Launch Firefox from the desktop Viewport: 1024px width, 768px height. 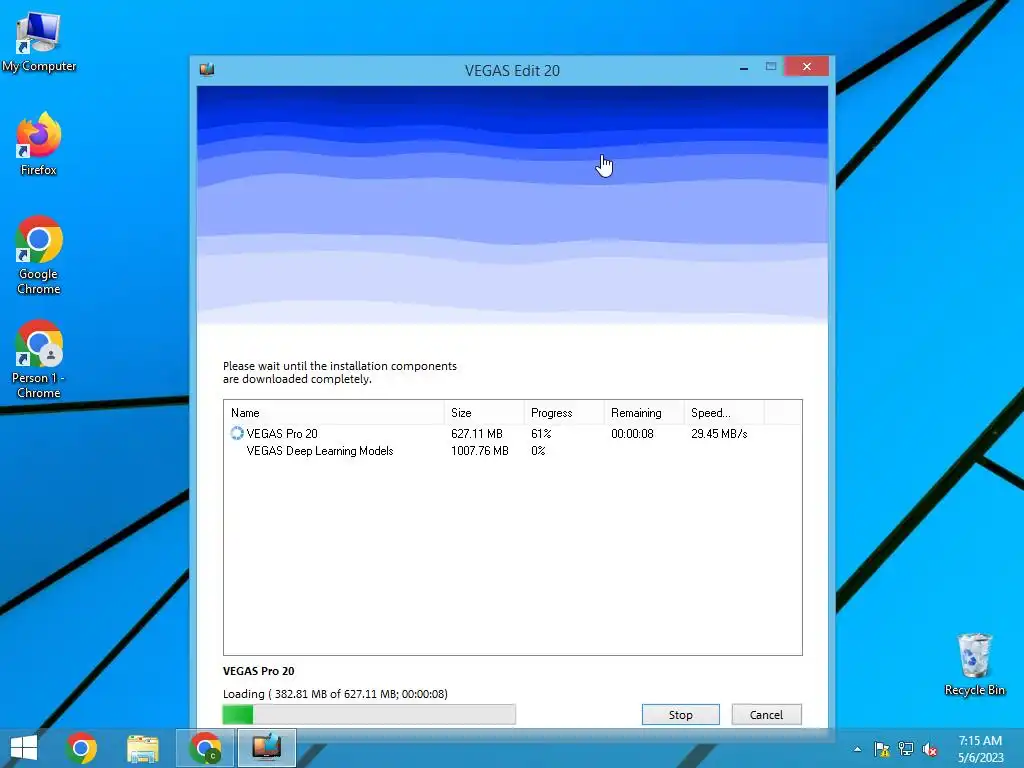(39, 144)
